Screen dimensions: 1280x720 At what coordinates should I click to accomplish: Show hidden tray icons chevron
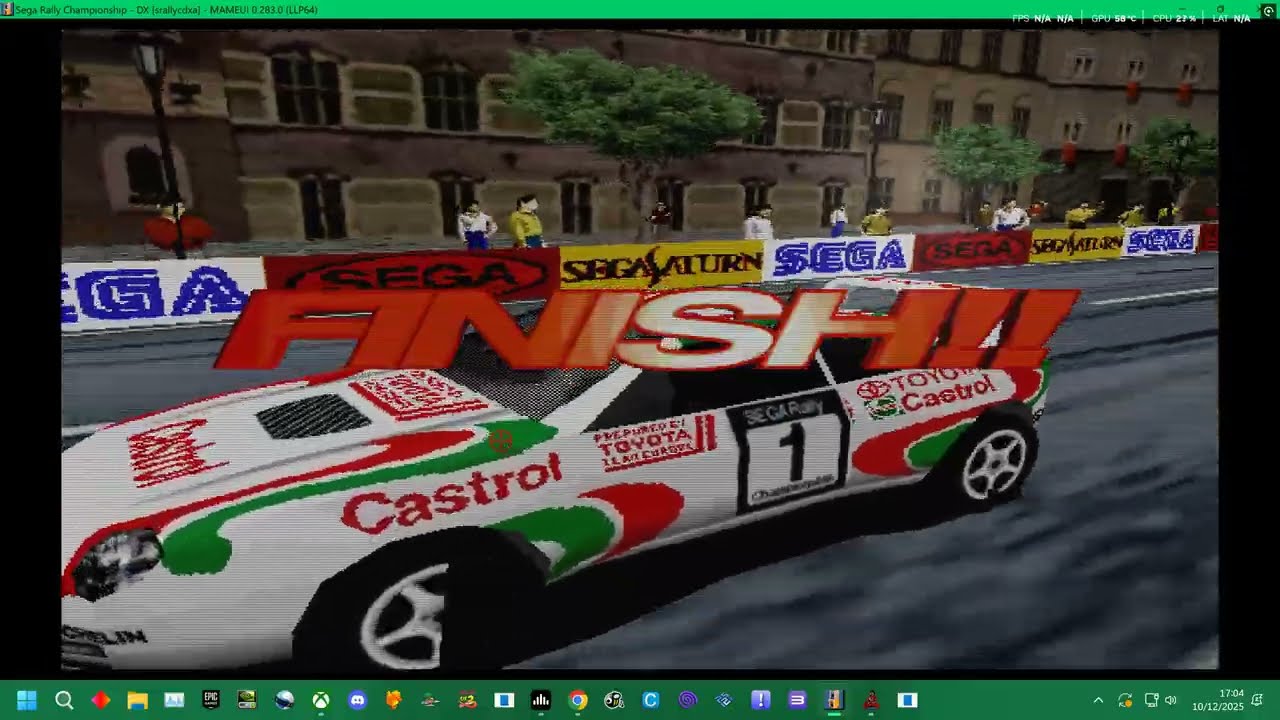click(1098, 700)
